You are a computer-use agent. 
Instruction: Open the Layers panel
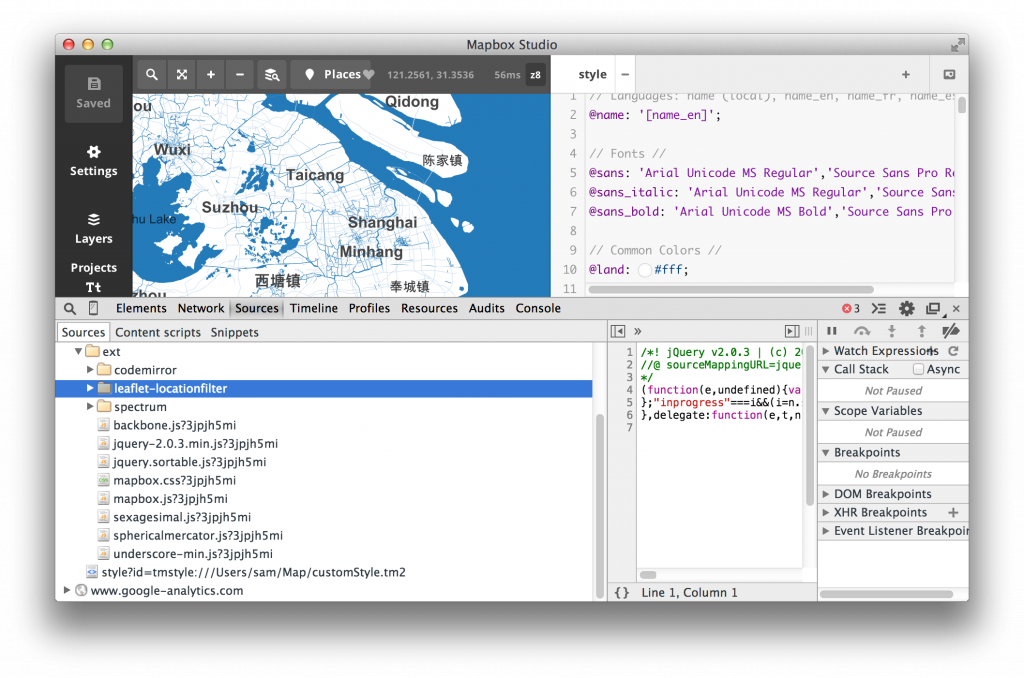pyautogui.click(x=93, y=229)
